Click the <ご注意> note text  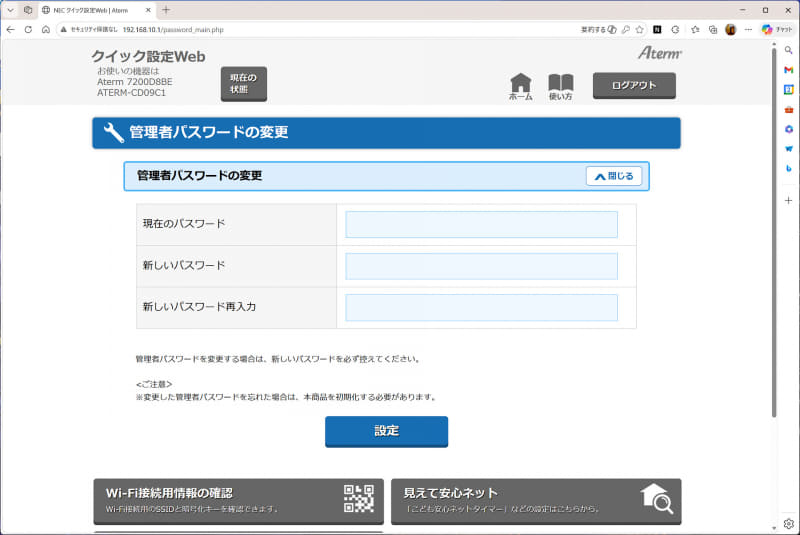154,384
